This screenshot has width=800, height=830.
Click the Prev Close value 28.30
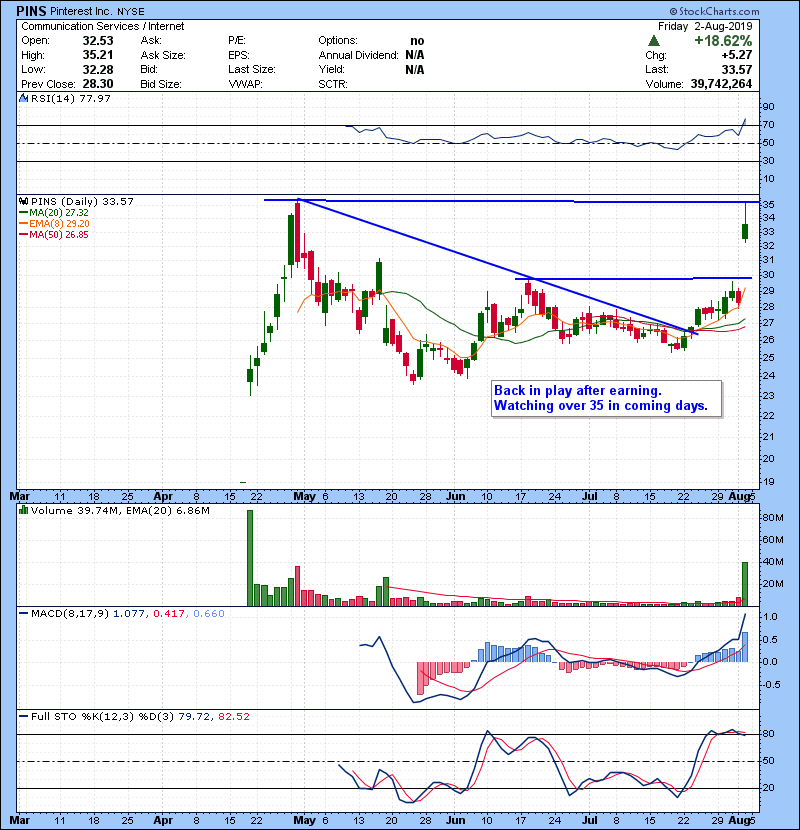coord(98,84)
